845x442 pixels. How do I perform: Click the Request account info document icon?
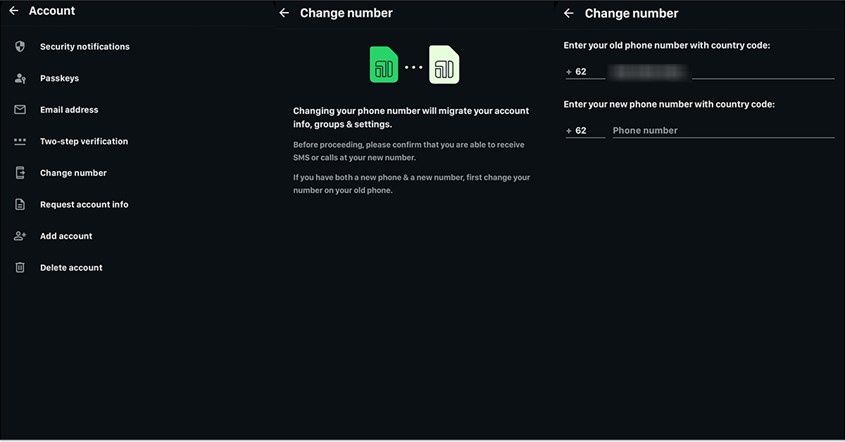coord(20,205)
